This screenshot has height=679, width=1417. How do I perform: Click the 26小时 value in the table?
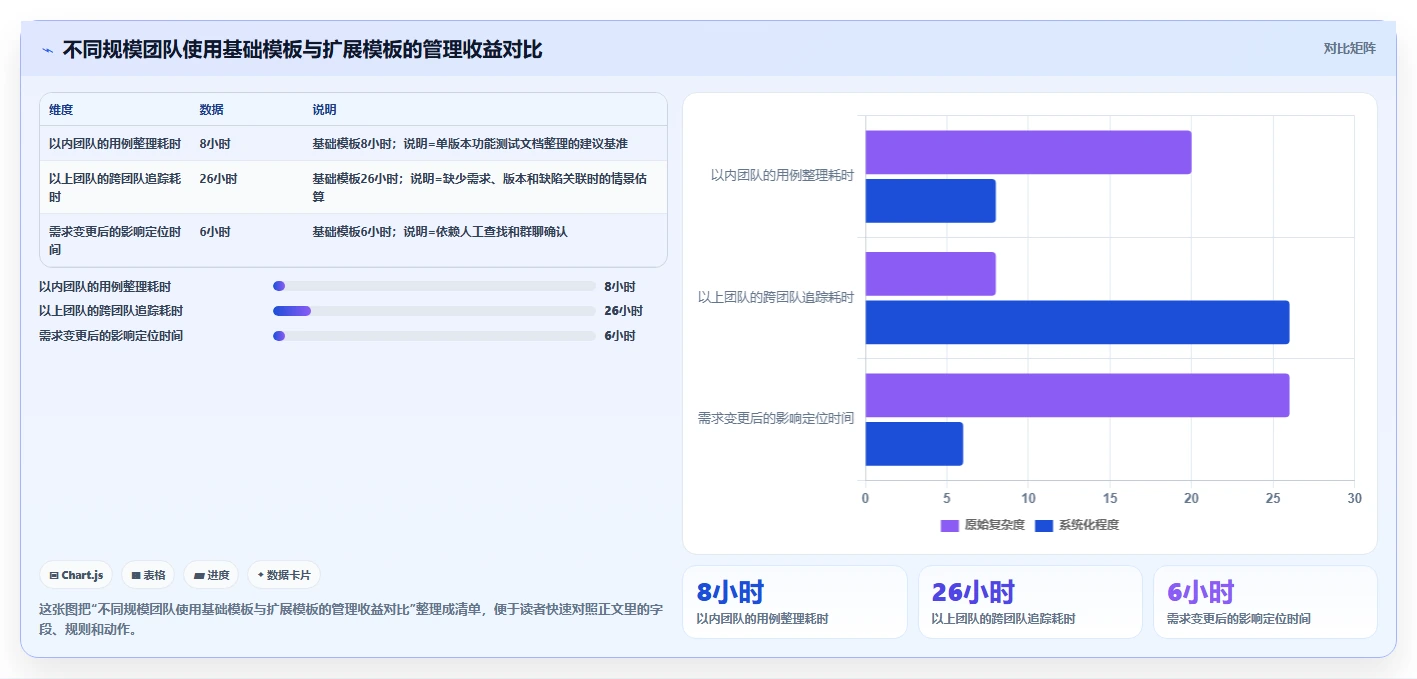point(218,179)
